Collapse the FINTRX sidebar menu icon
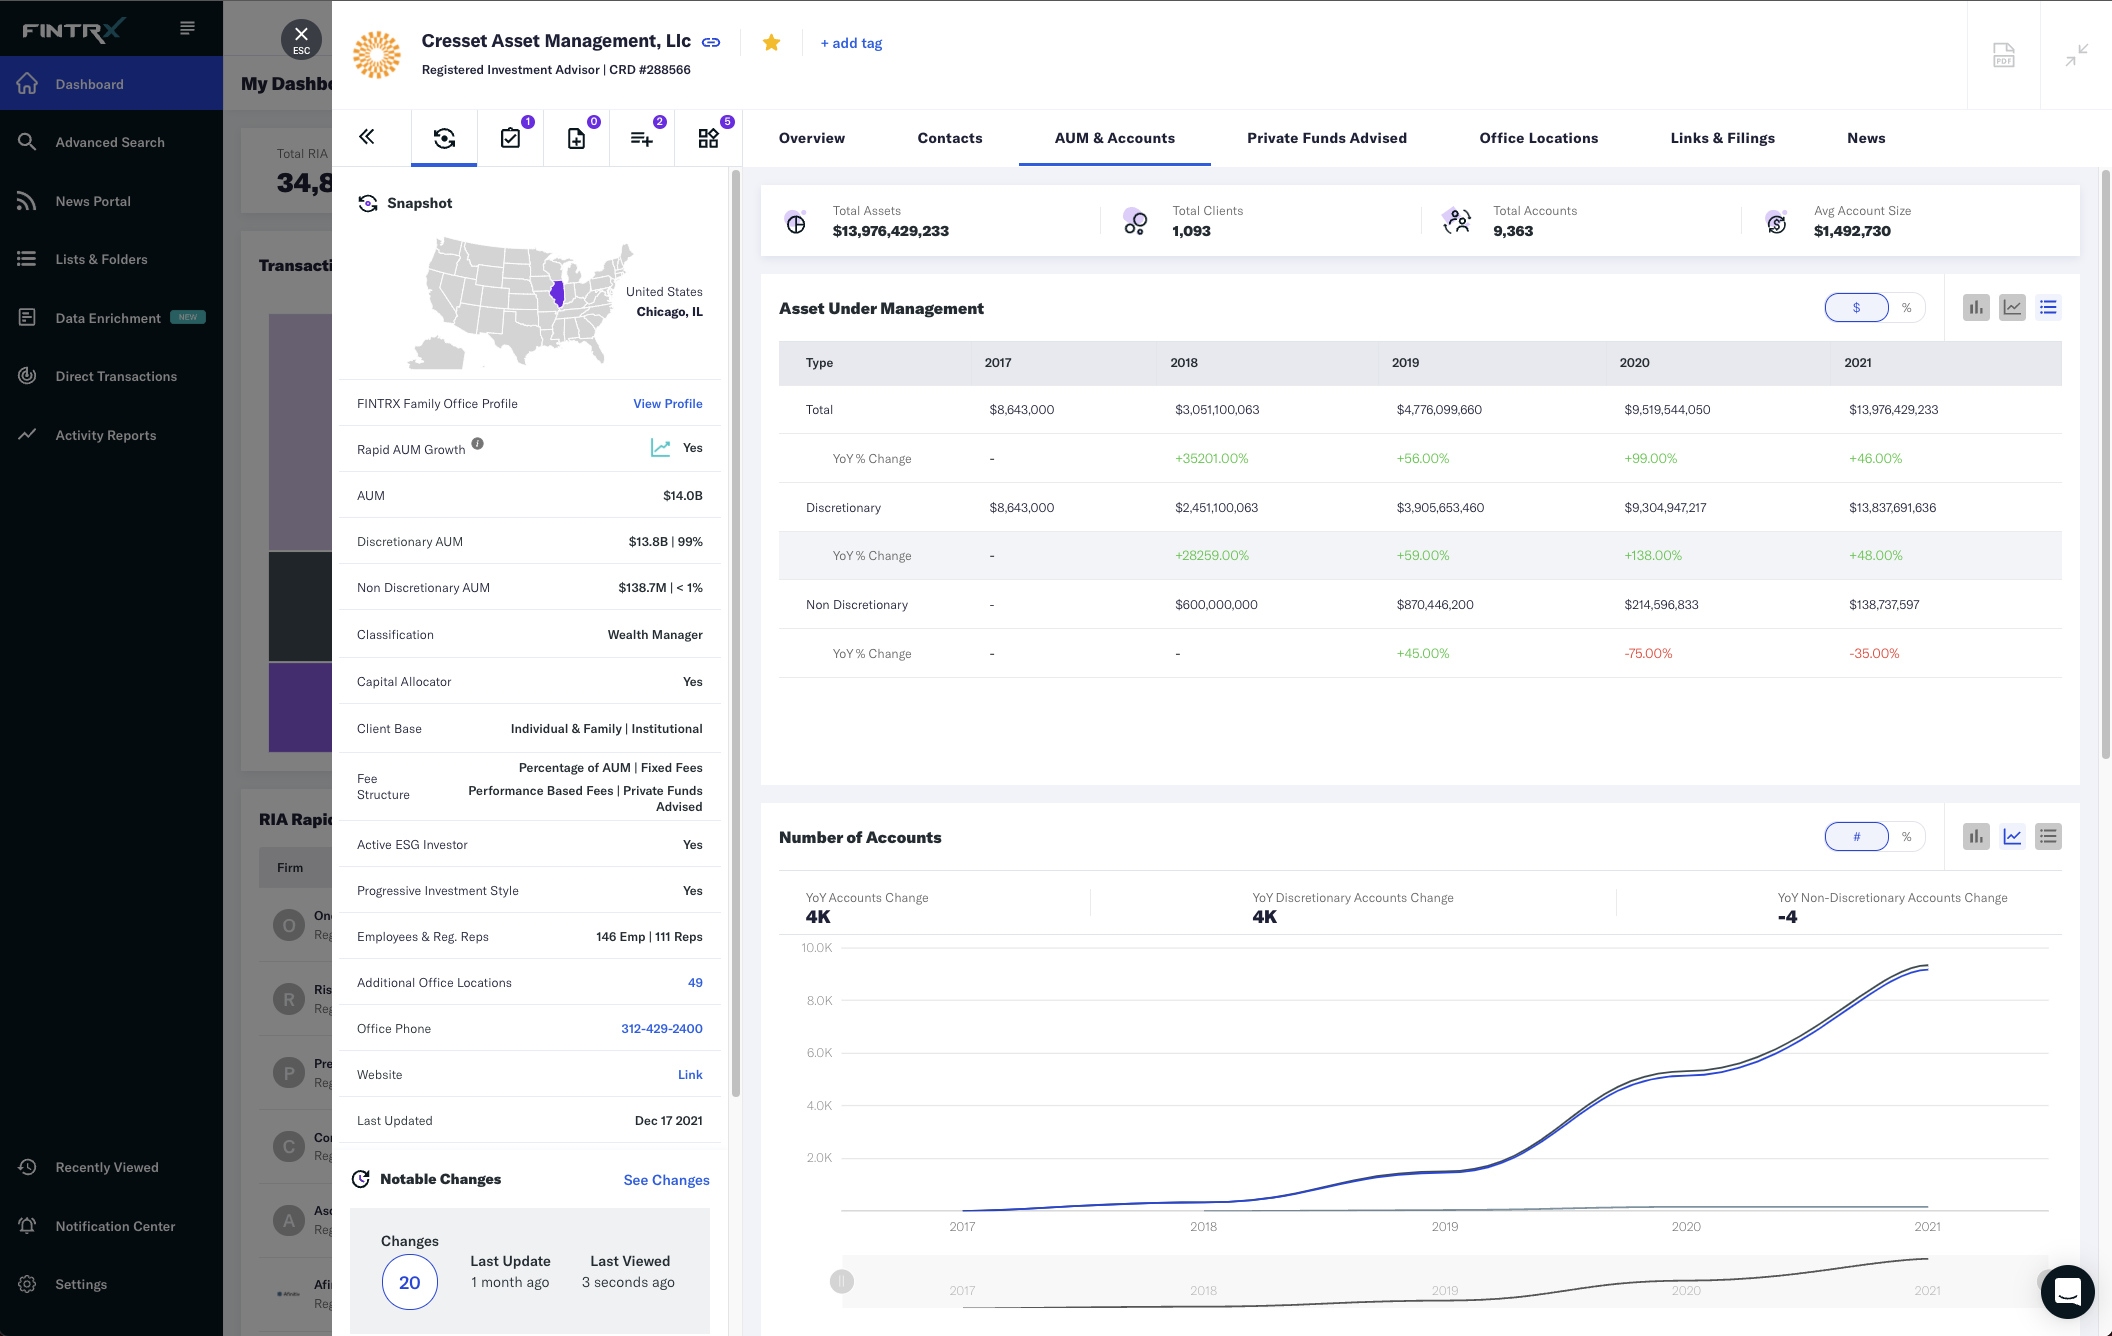The width and height of the screenshot is (2112, 1336). point(187,28)
